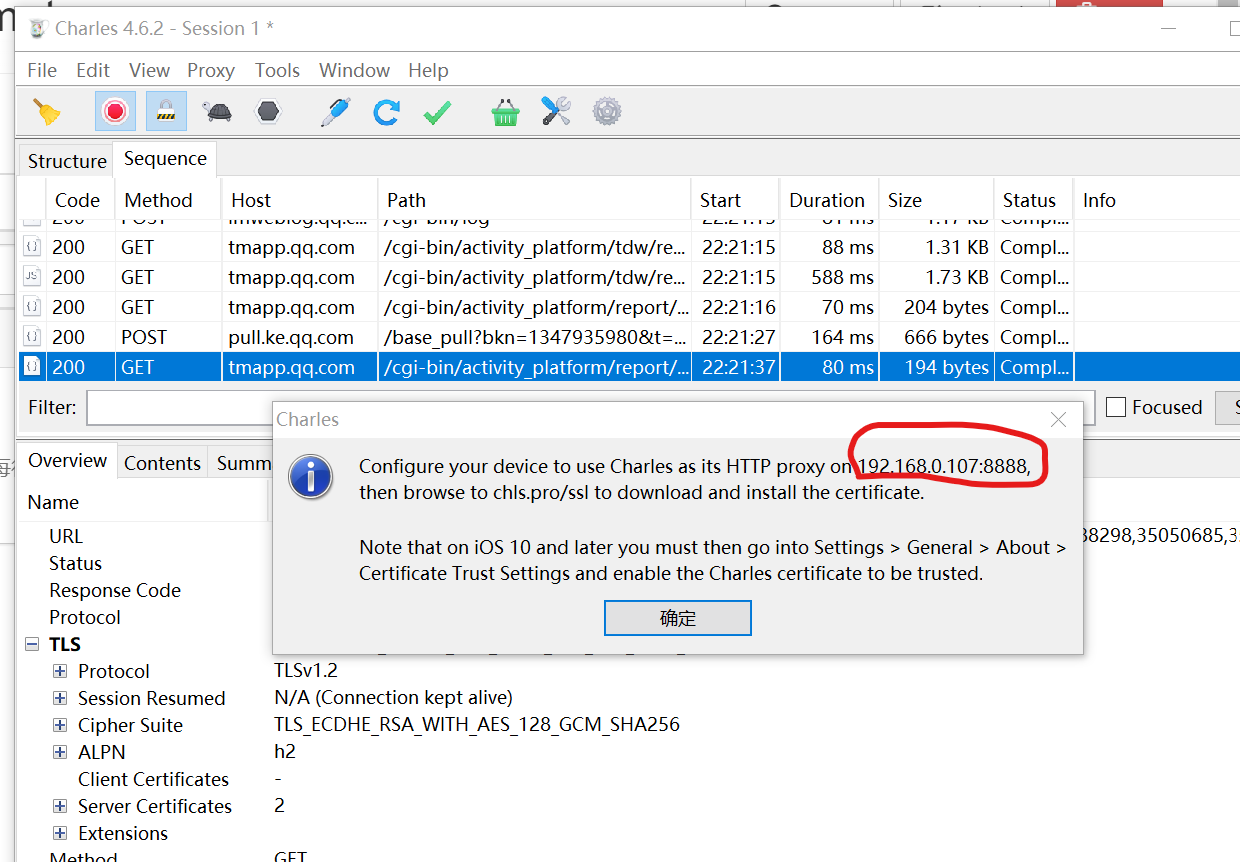1240x862 pixels.
Task: Open Tools wrench and screwdriver icon
Action: (556, 111)
